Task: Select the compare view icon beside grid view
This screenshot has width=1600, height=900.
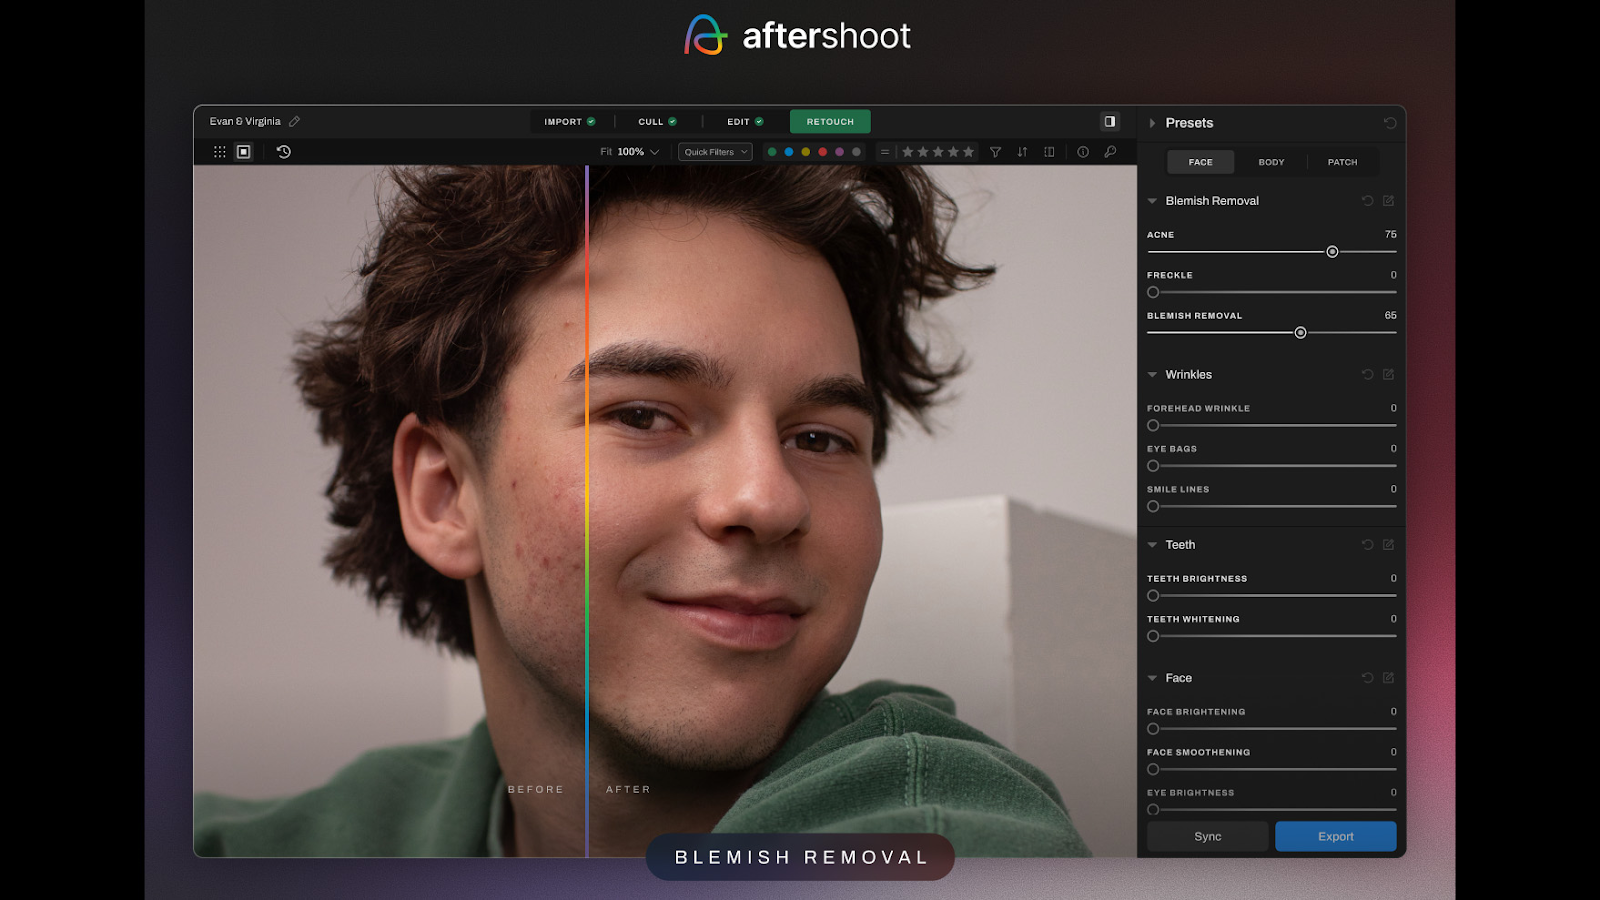Action: point(243,152)
